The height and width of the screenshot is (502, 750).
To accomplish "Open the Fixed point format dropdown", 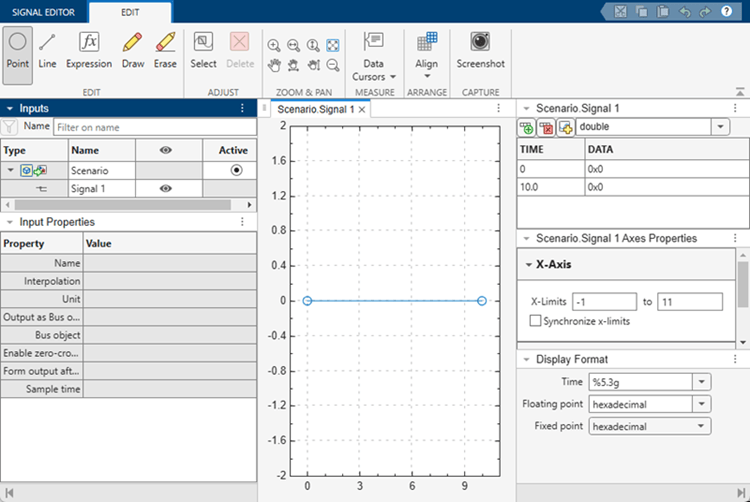I will pos(702,426).
